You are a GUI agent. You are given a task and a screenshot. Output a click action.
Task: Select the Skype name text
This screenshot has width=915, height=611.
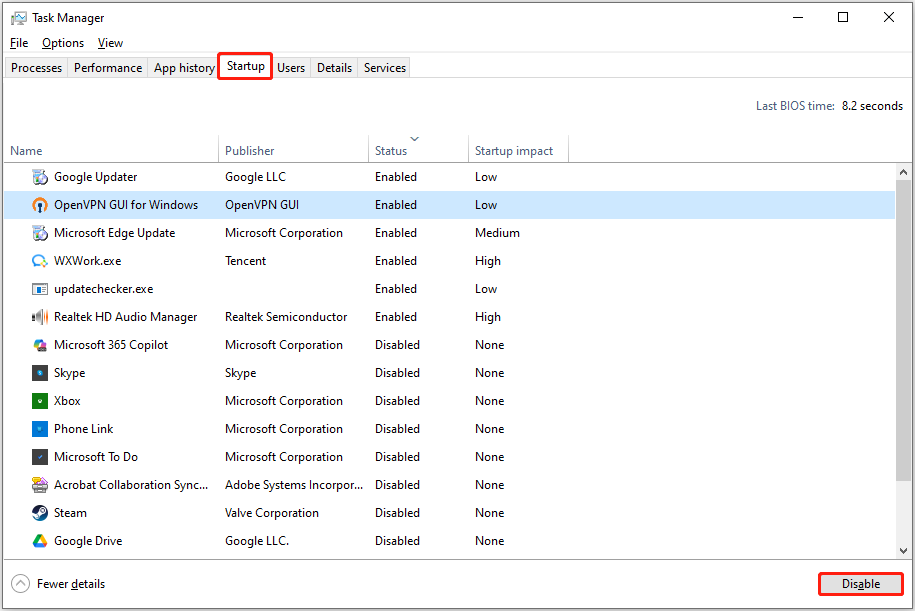pyautogui.click(x=69, y=373)
